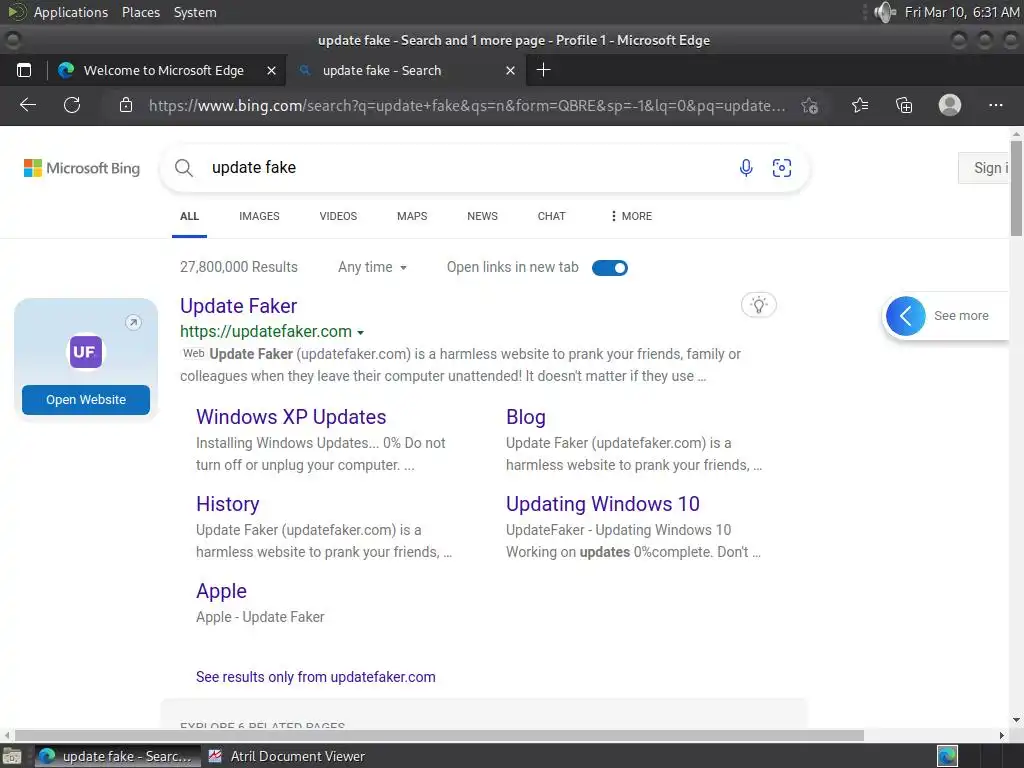Click the search magnifier icon in Bing box
Image resolution: width=1024 pixels, height=768 pixels.
184,168
